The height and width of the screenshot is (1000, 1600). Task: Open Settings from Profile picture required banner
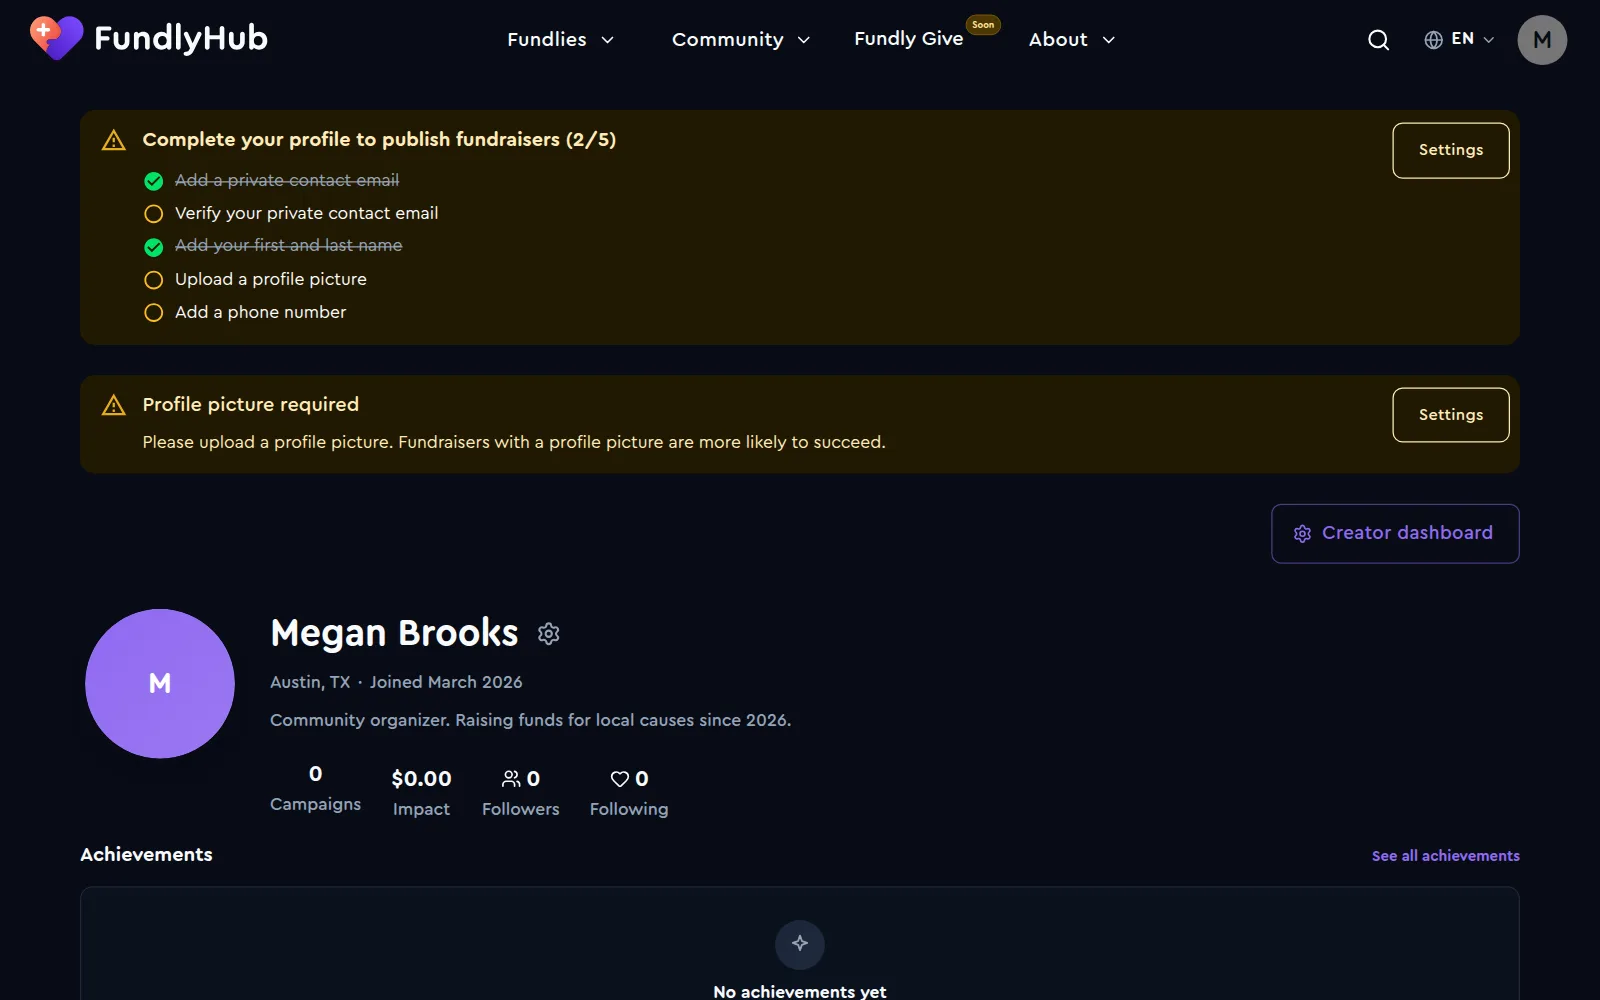click(x=1451, y=415)
